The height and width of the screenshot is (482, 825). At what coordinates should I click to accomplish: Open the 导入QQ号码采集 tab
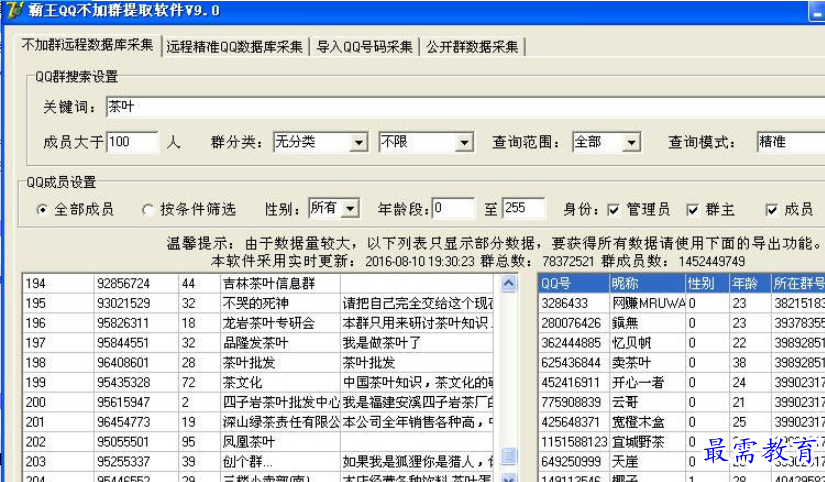(364, 47)
